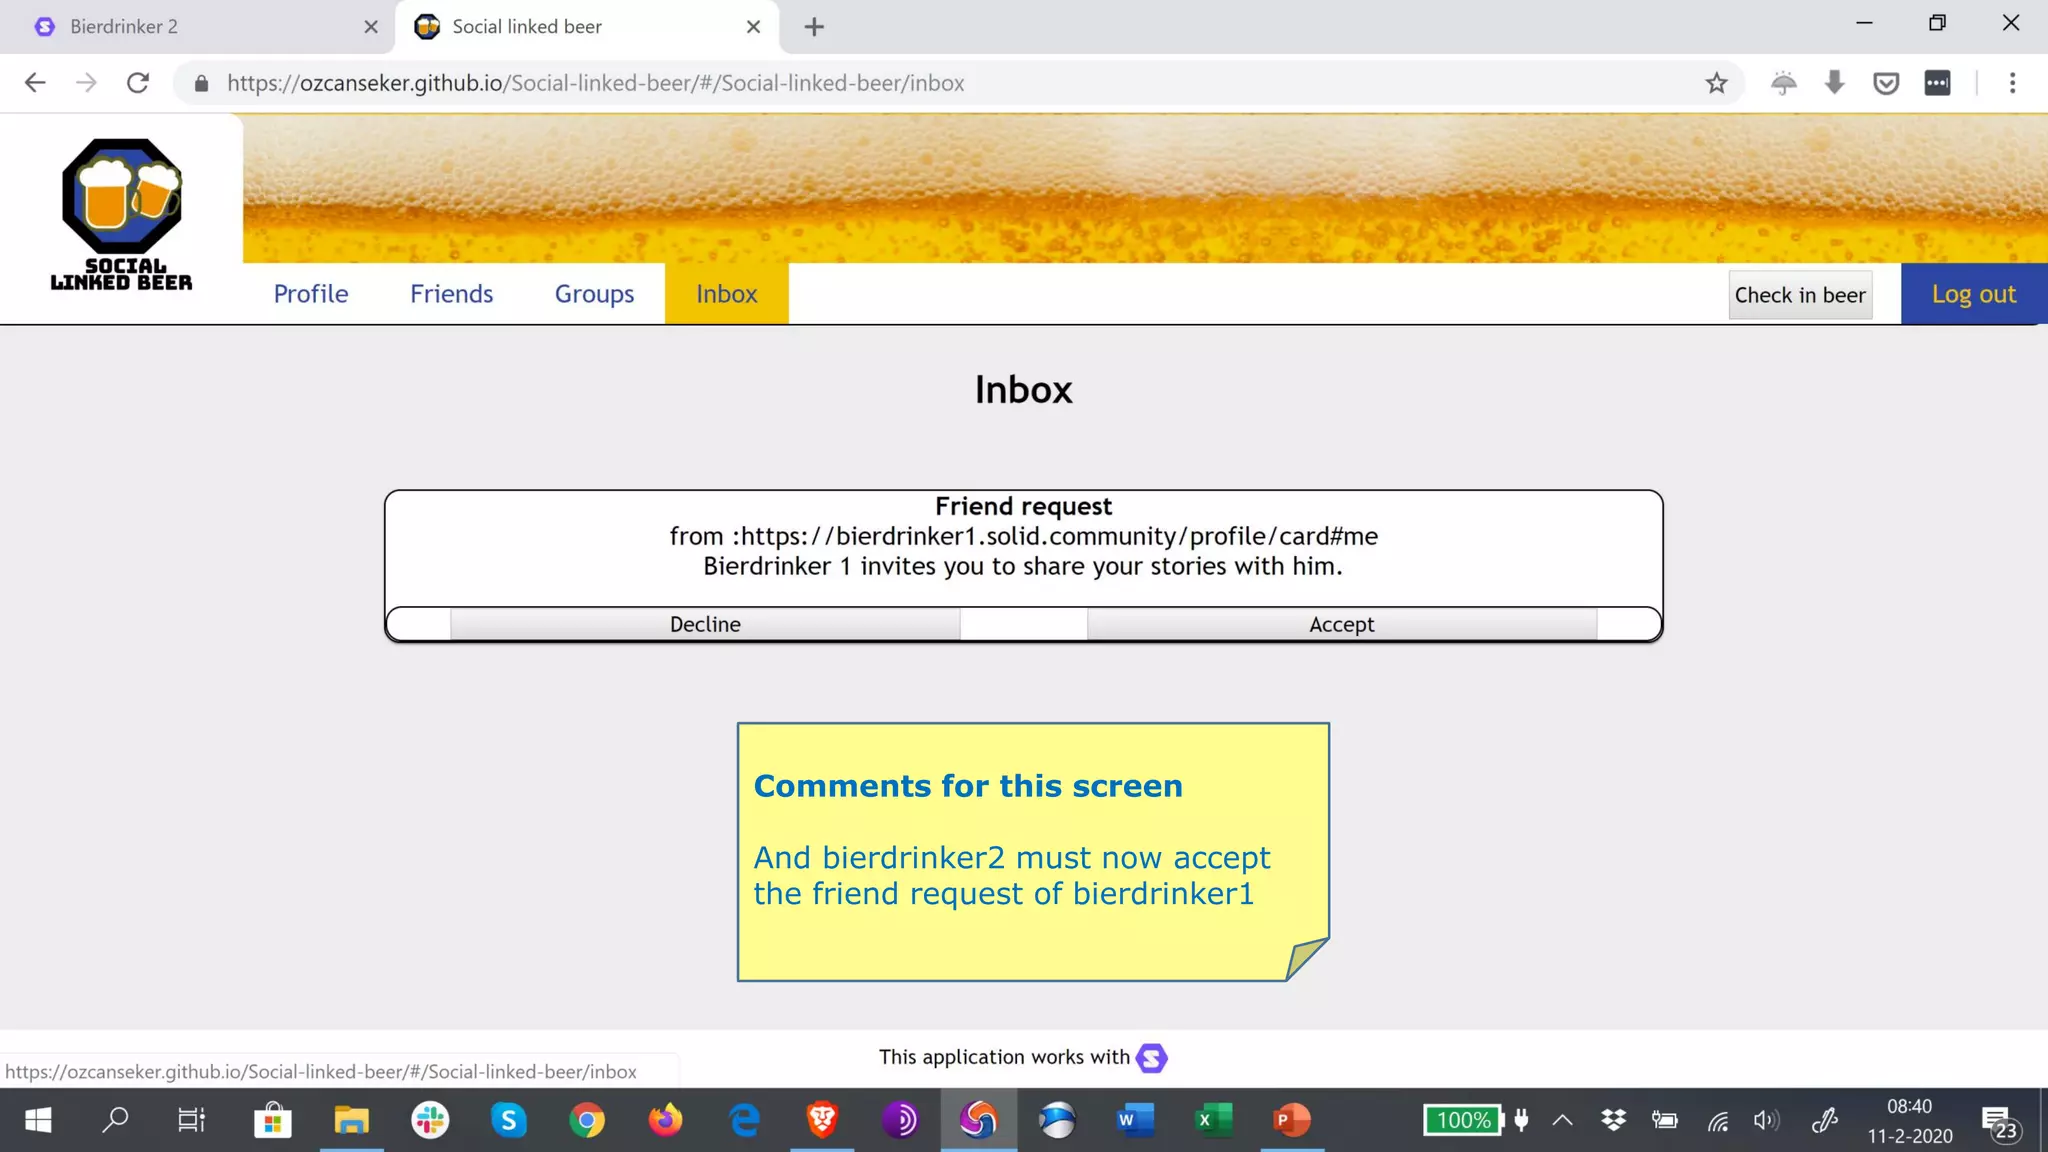Click the bierdrinker1 profile URL text
The width and height of the screenshot is (2048, 1152).
point(1059,536)
